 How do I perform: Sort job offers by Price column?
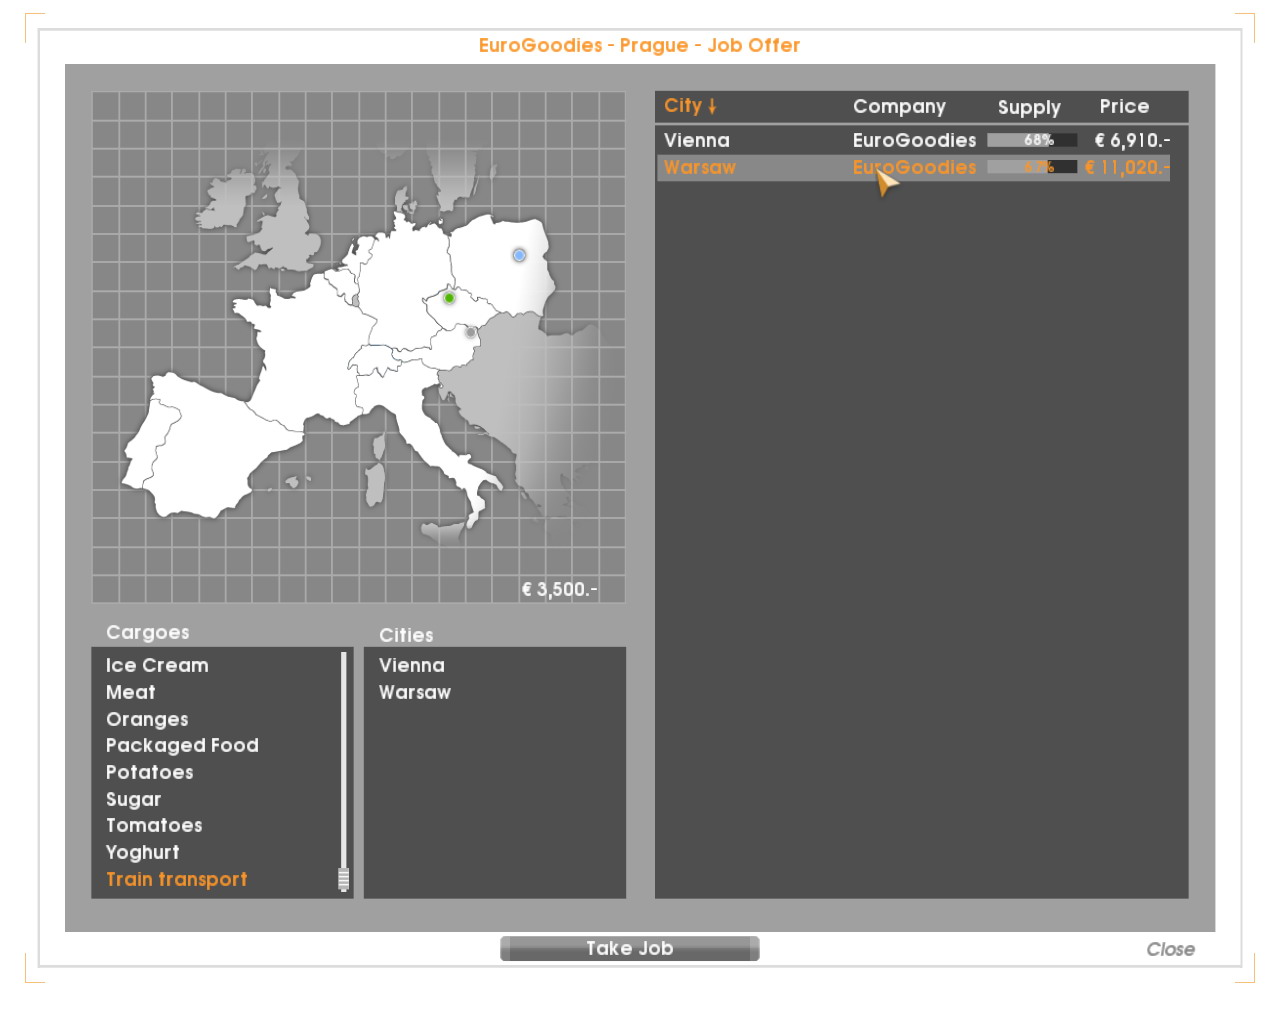tap(1124, 107)
